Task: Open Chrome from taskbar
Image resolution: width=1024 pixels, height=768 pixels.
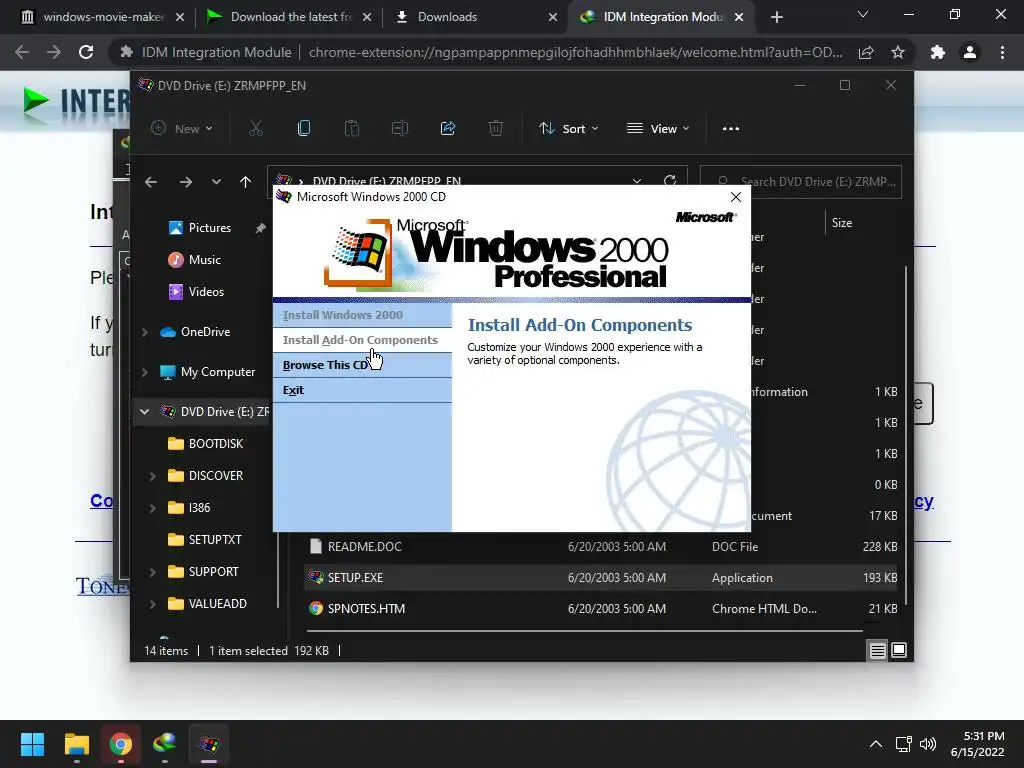Action: [120, 744]
